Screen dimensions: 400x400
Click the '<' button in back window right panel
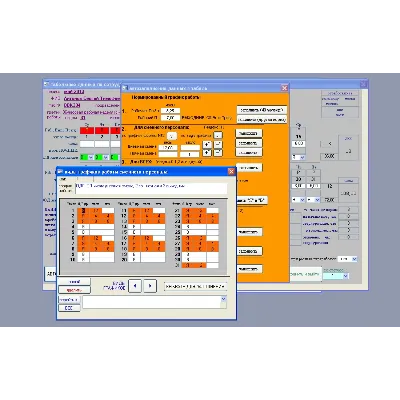point(329,144)
